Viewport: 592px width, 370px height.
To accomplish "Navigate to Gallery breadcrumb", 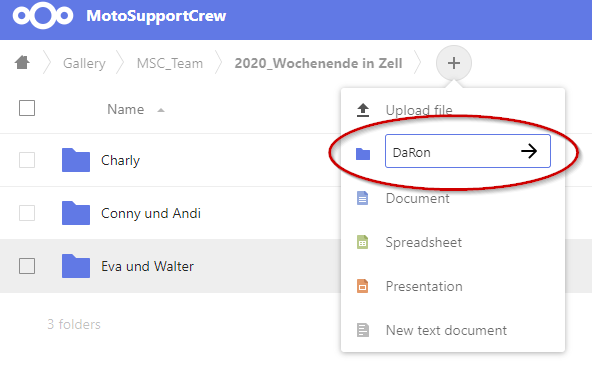I will [84, 63].
